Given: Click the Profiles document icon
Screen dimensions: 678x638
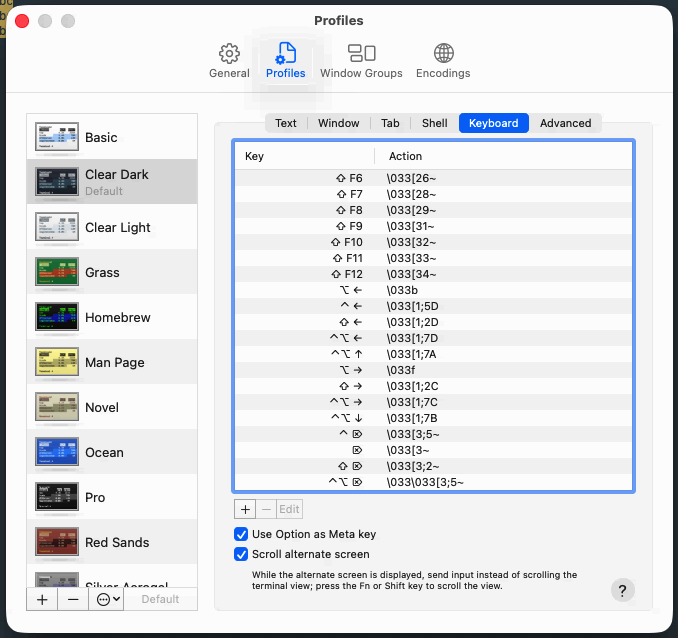Looking at the screenshot, I should [286, 53].
